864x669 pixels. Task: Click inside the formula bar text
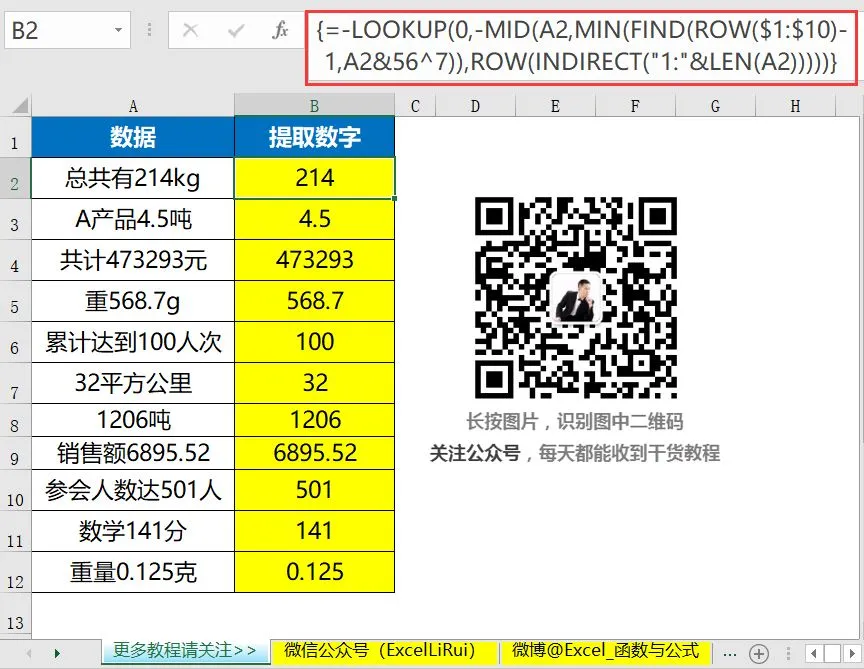pyautogui.click(x=581, y=46)
